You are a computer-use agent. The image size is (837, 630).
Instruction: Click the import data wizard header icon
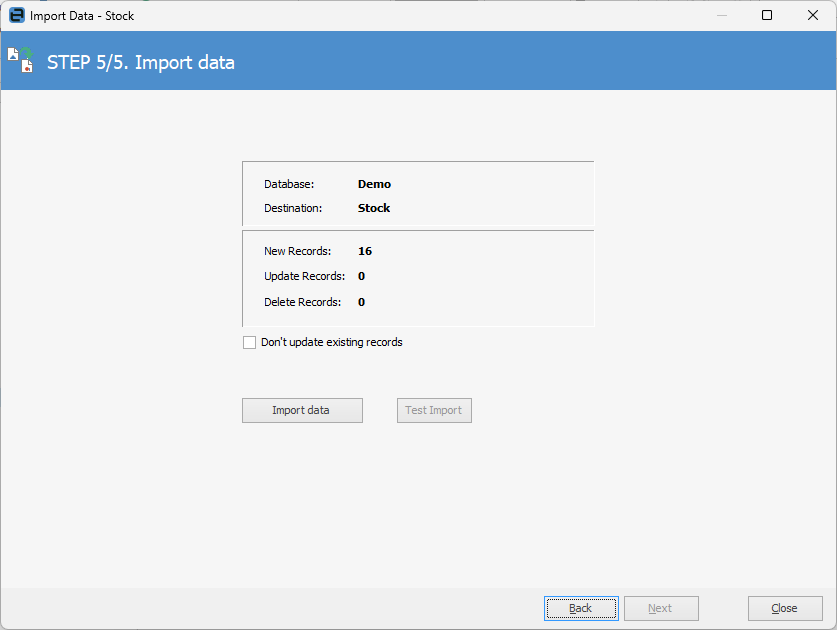(21, 61)
